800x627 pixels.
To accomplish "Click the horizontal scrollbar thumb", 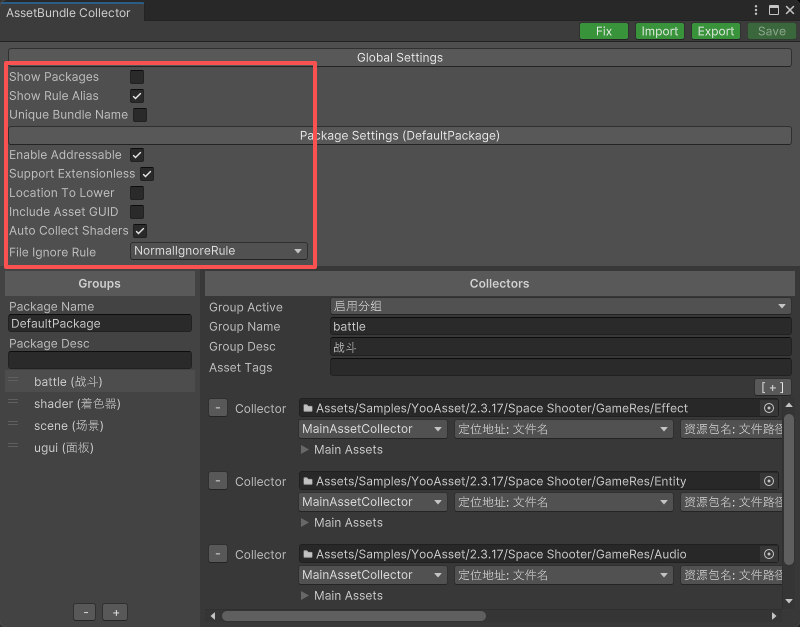I will 354,616.
